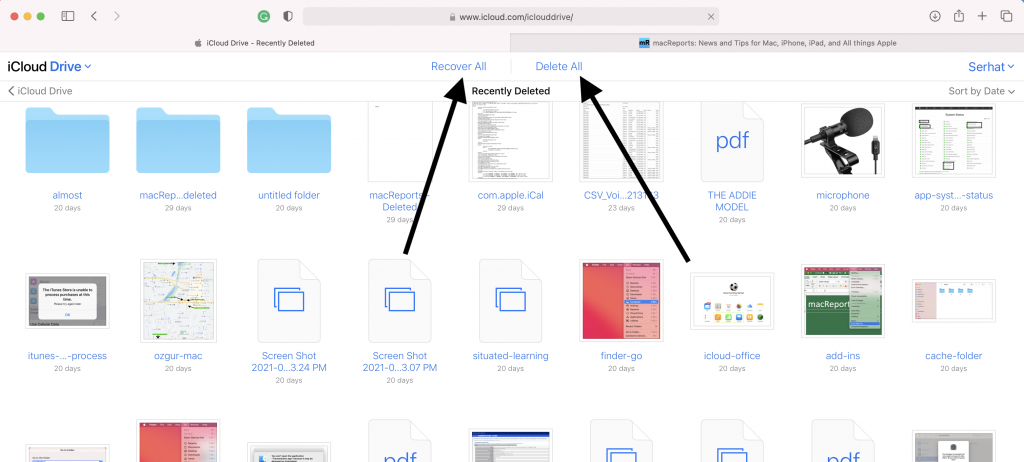Go back with the Safari back arrow

coord(94,16)
